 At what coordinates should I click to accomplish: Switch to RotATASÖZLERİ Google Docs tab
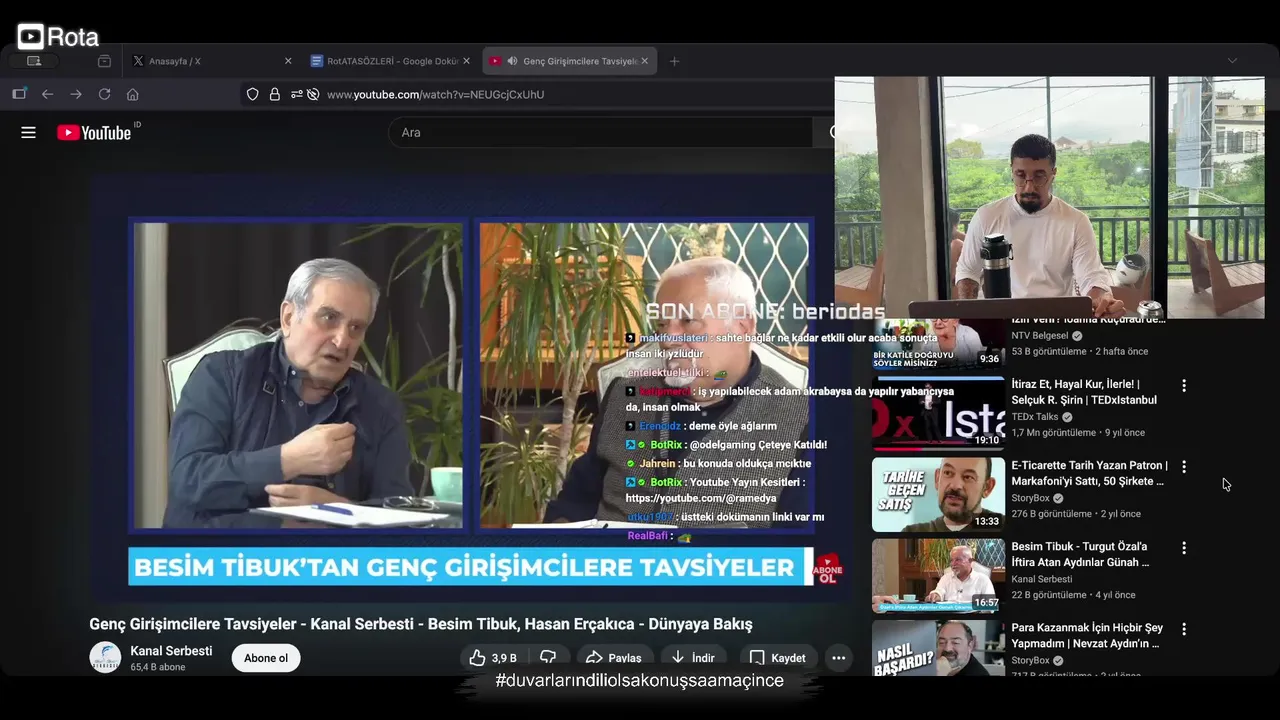(x=390, y=61)
